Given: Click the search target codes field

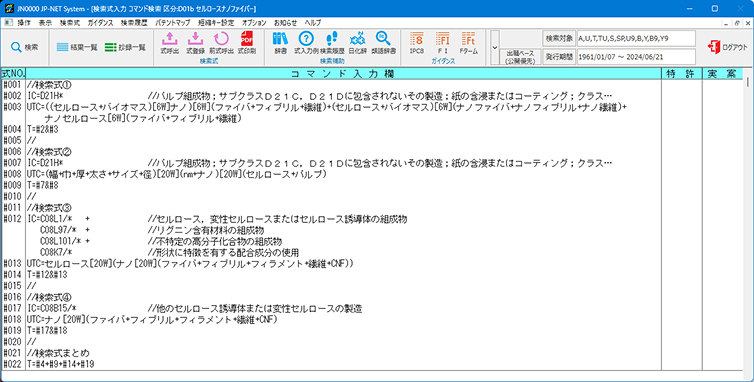Looking at the screenshot, I should (636, 38).
